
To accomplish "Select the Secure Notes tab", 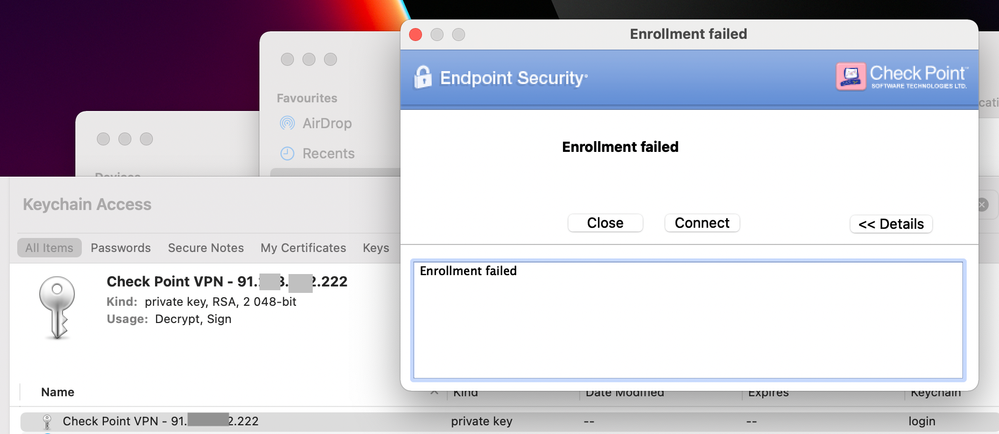I will coord(205,248).
